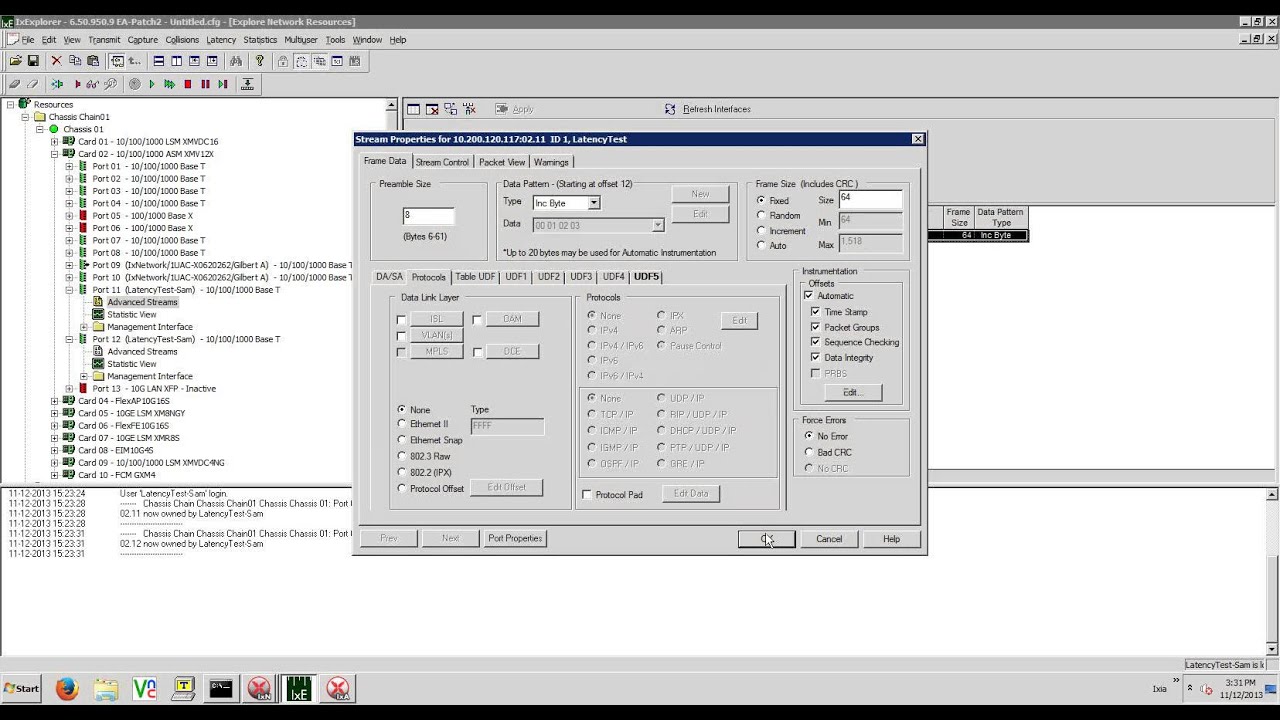This screenshot has width=1280, height=720.
Task: Click the red X delete icon
Action: [57, 61]
